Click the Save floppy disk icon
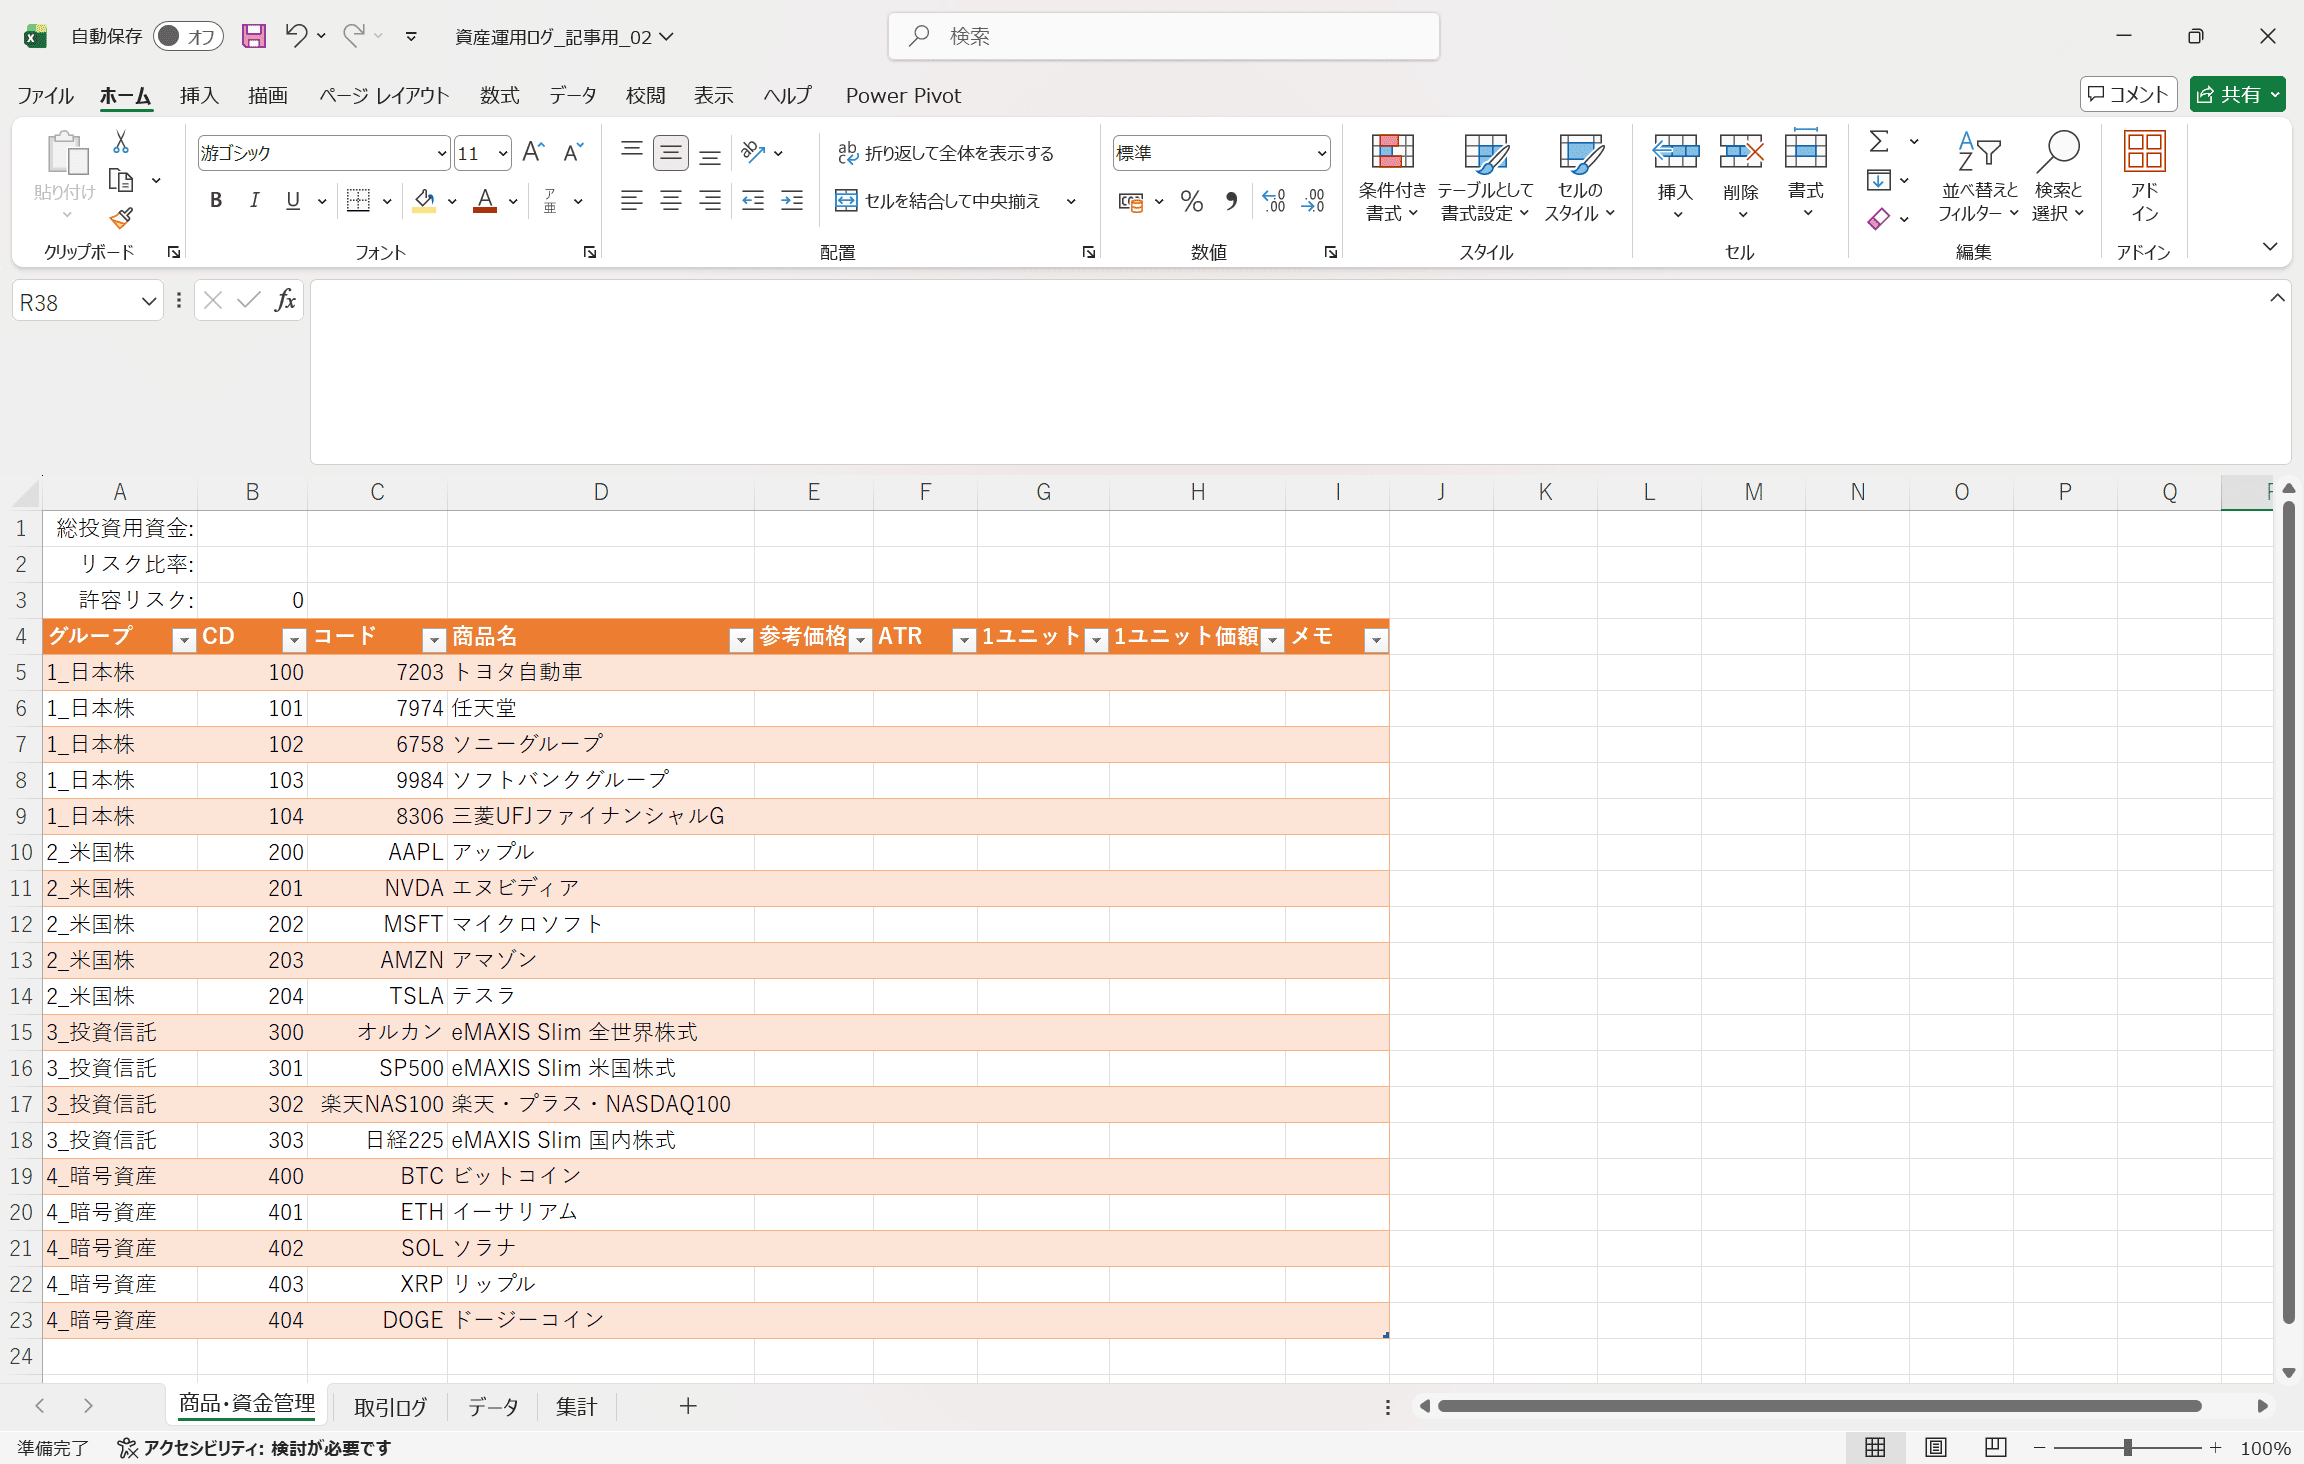This screenshot has width=2304, height=1464. (254, 36)
